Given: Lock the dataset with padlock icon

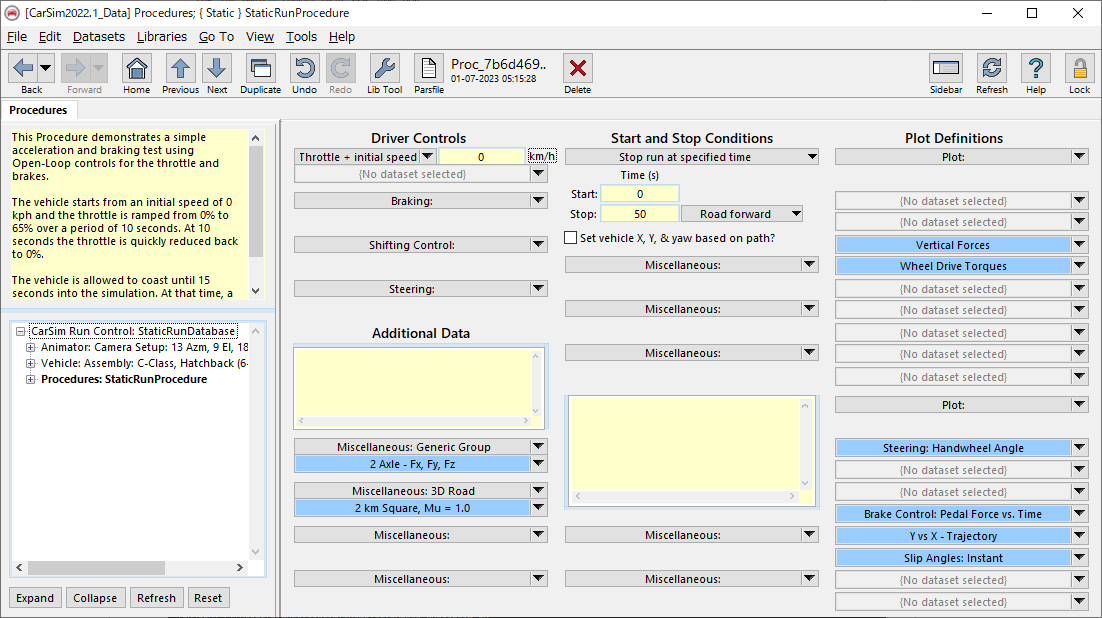Looking at the screenshot, I should 1080,69.
